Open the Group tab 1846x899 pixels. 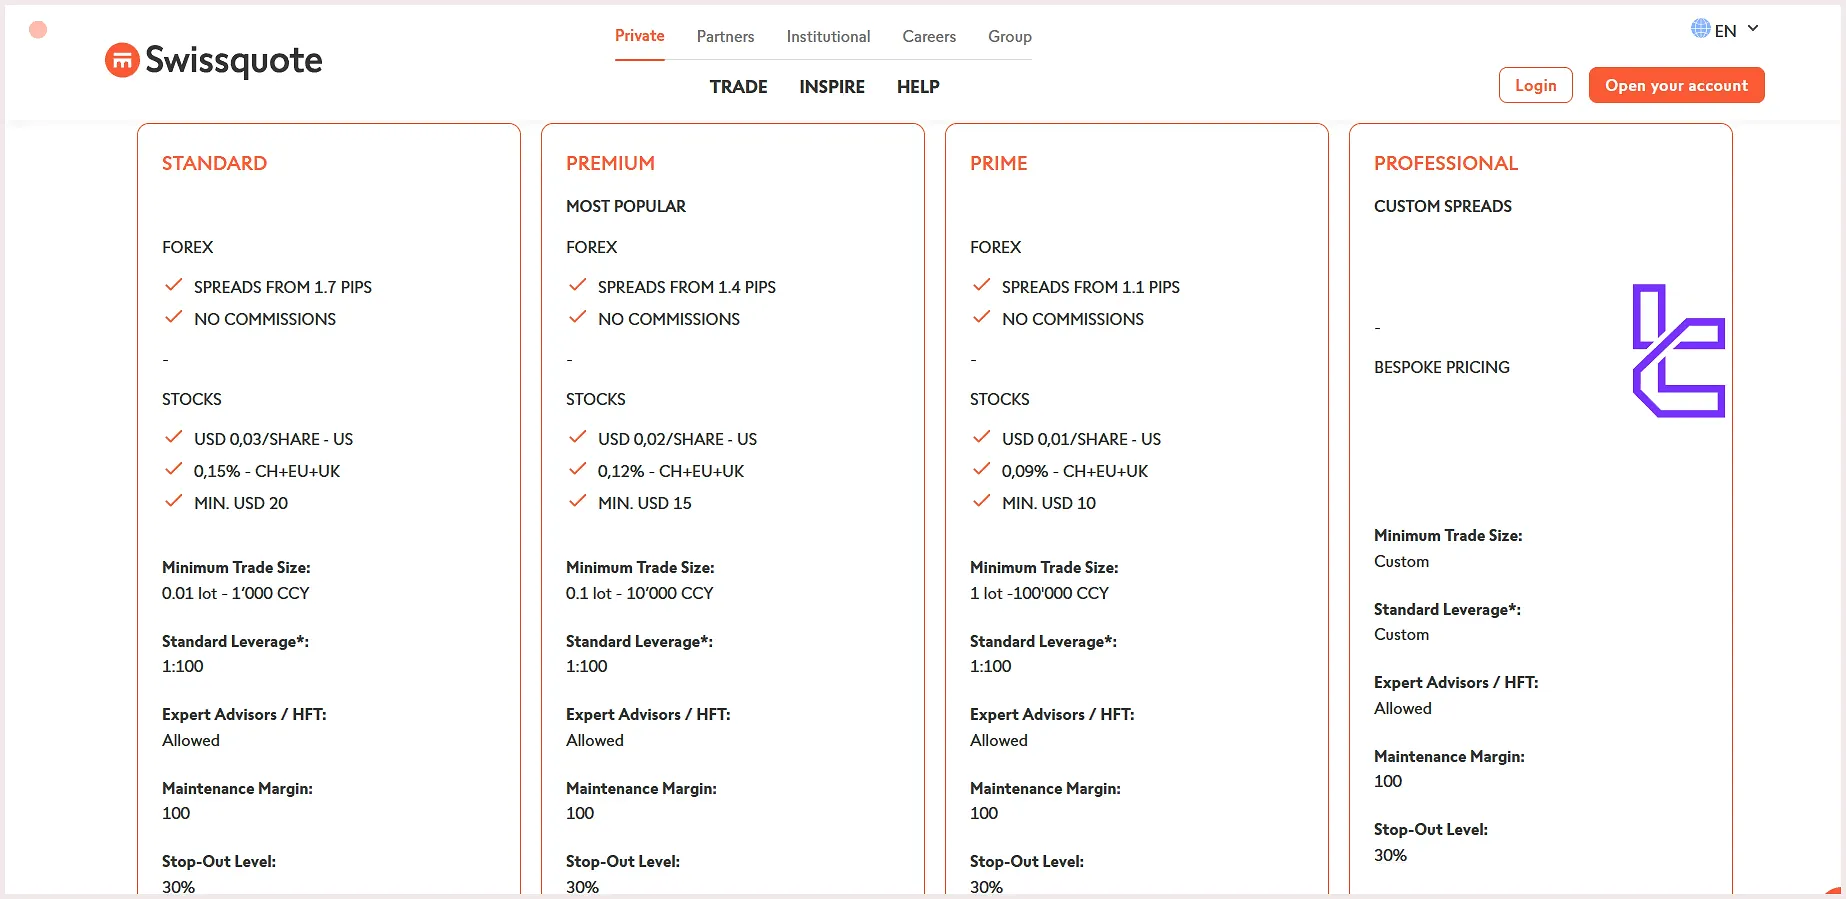(x=1009, y=37)
